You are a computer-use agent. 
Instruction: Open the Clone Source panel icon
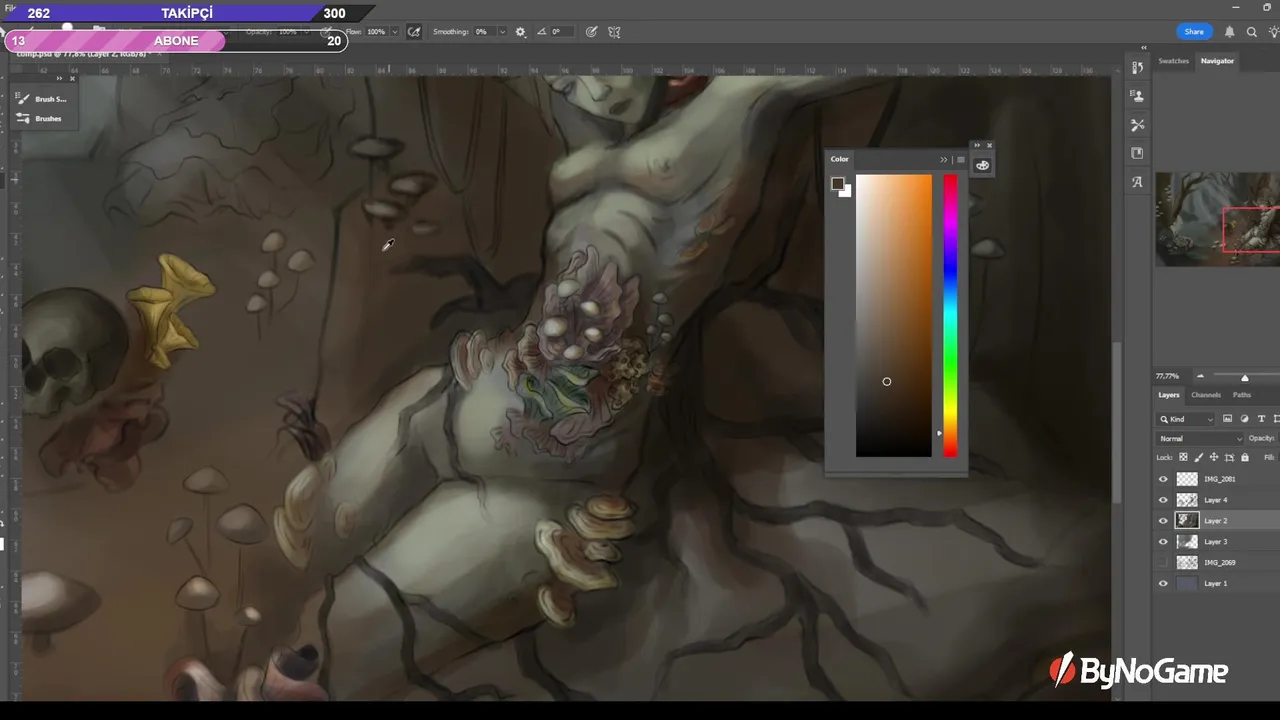1137,96
